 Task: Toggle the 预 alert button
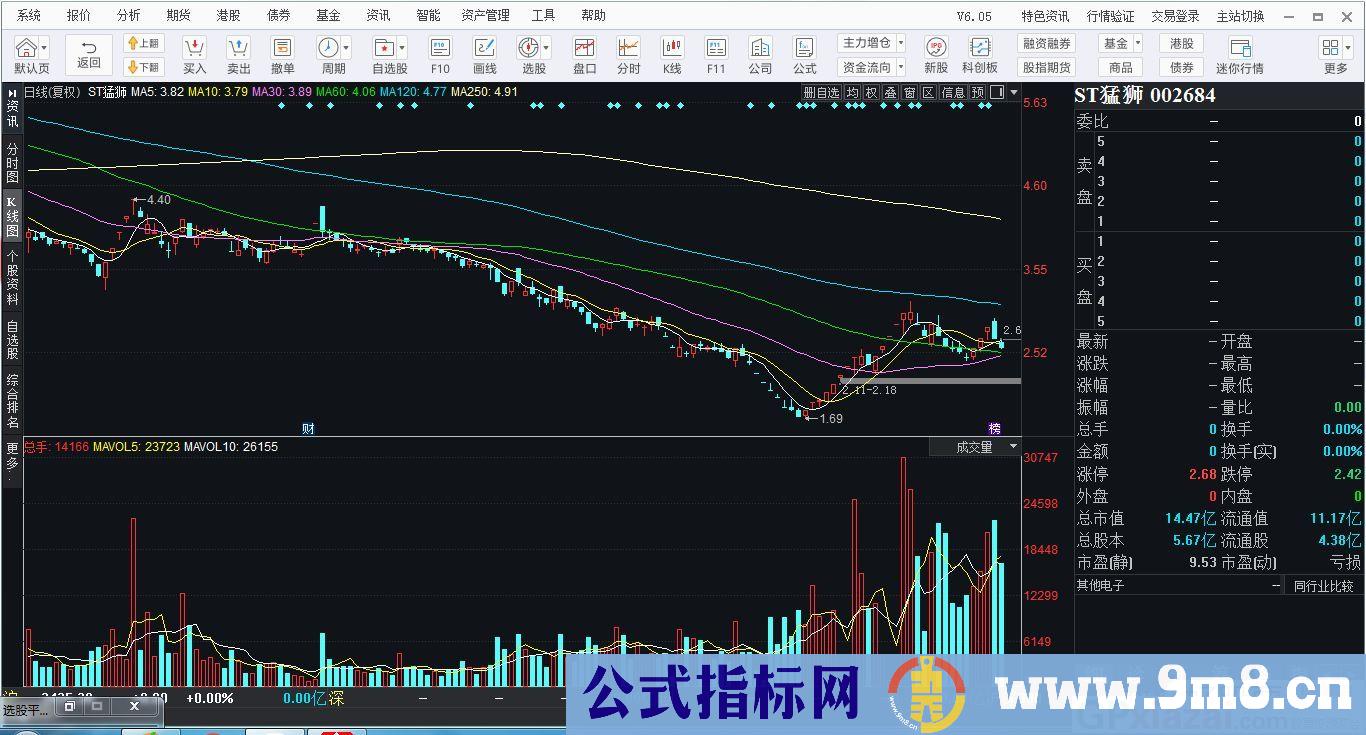977,92
